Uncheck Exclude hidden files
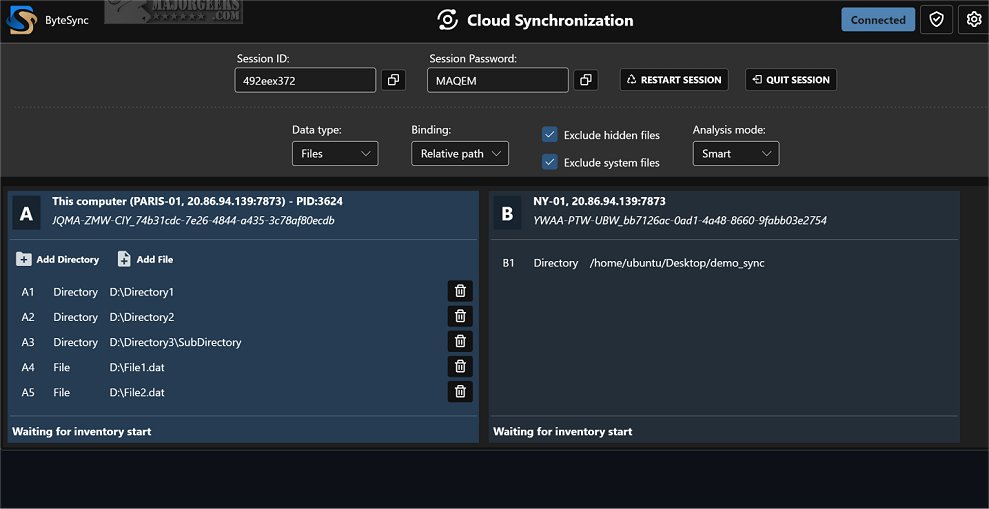This screenshot has height=509, width=989. (549, 135)
